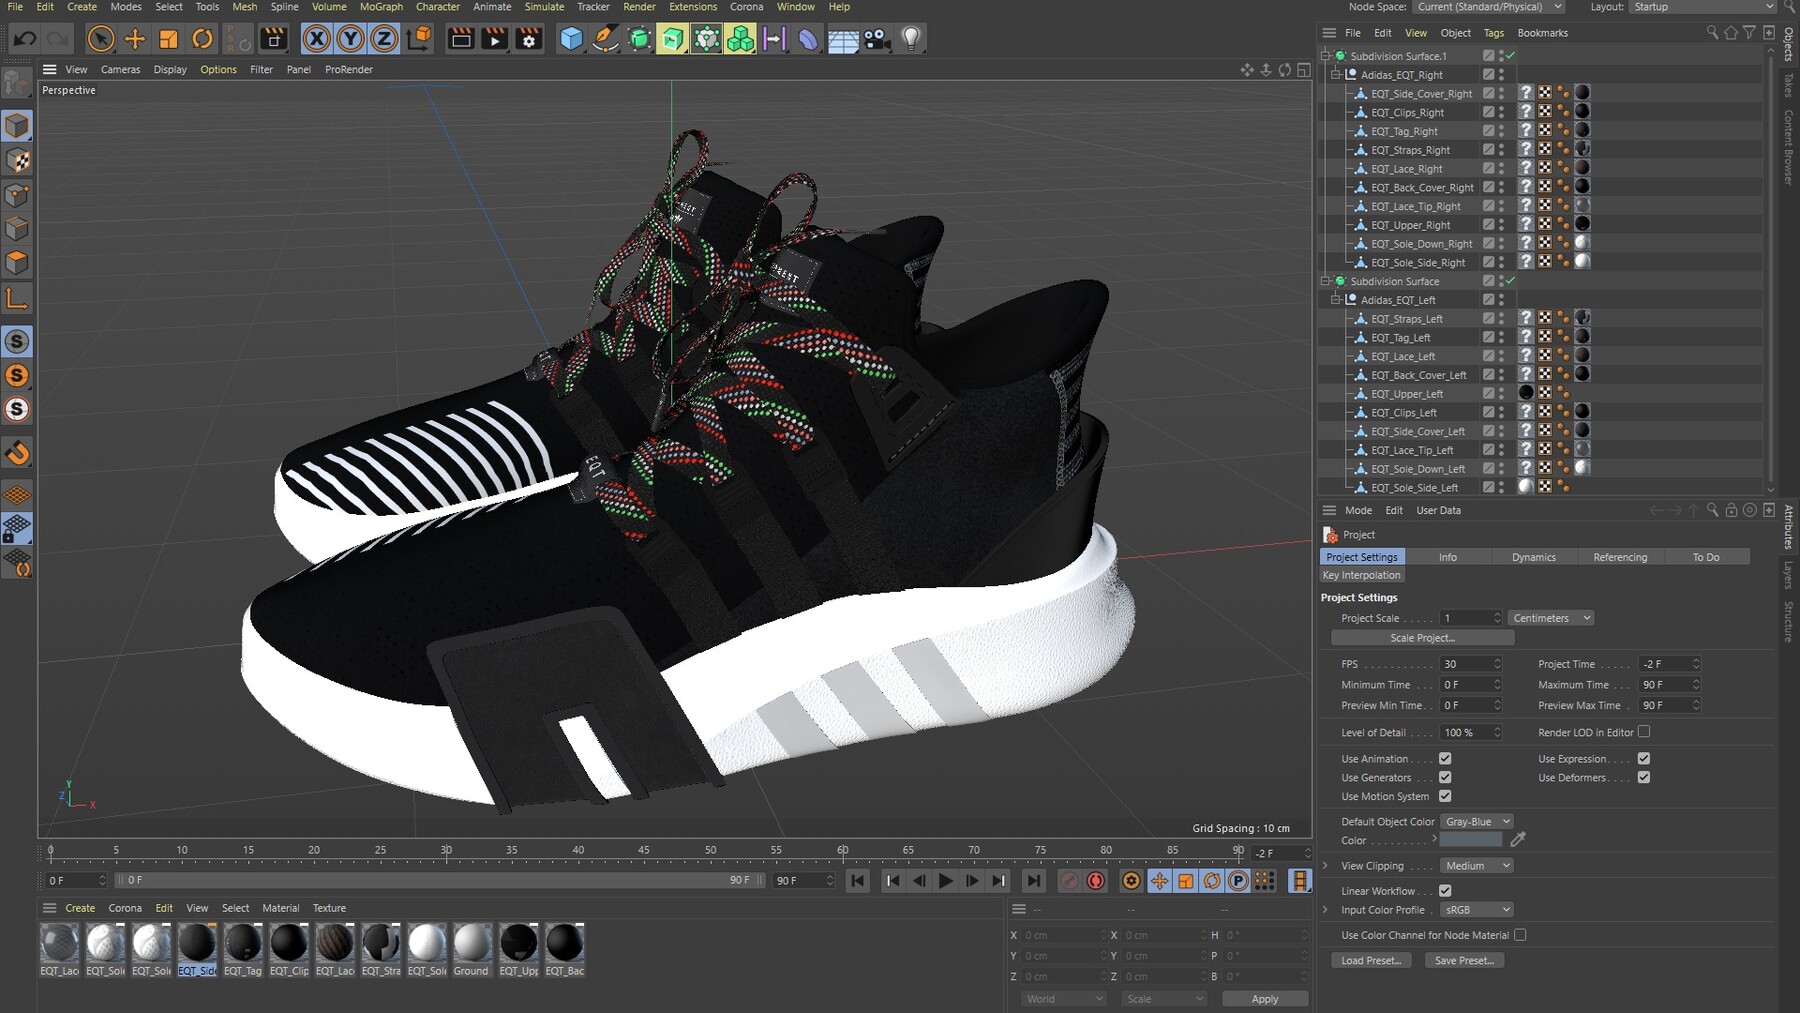1800x1013 pixels.
Task: Click the Color swatch in Project Settings
Action: (1471, 840)
